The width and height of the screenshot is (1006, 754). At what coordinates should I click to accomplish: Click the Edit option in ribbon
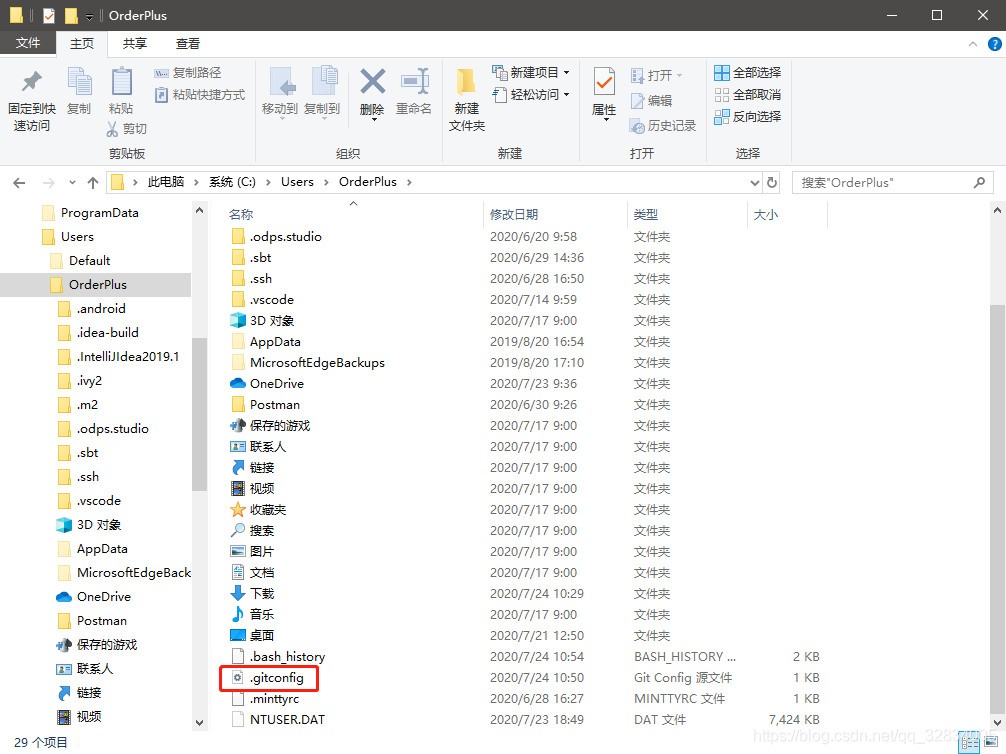[x=651, y=100]
